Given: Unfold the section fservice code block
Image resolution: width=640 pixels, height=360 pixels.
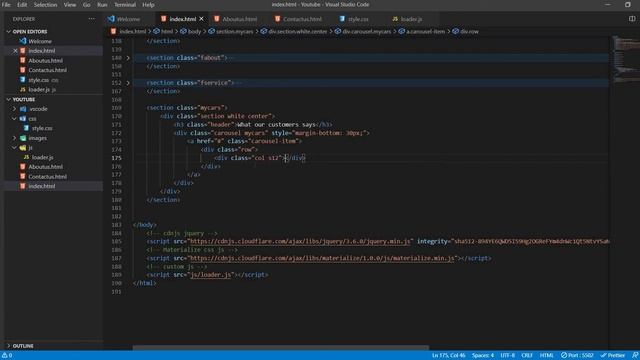Looking at the screenshot, I should pos(128,83).
